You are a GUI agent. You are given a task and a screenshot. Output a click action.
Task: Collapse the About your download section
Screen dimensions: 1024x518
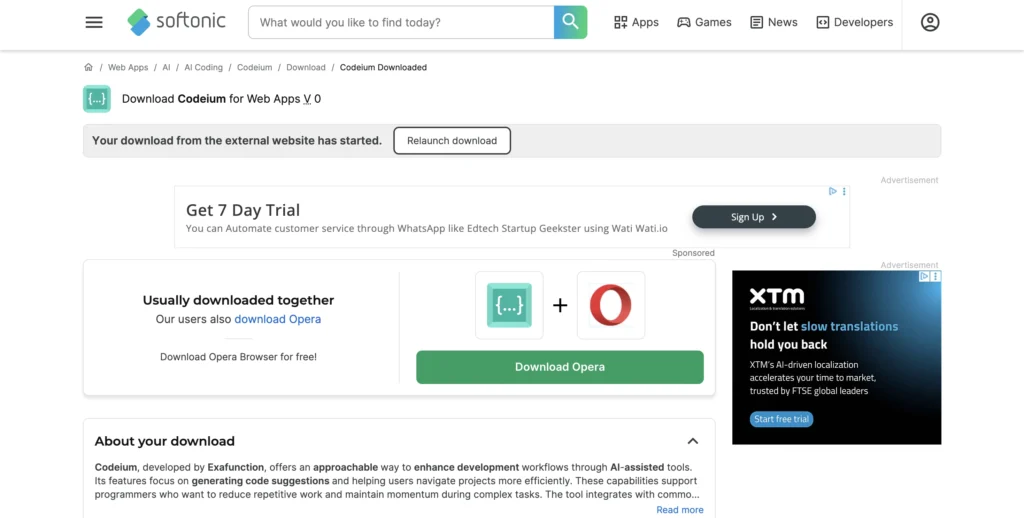tap(692, 441)
